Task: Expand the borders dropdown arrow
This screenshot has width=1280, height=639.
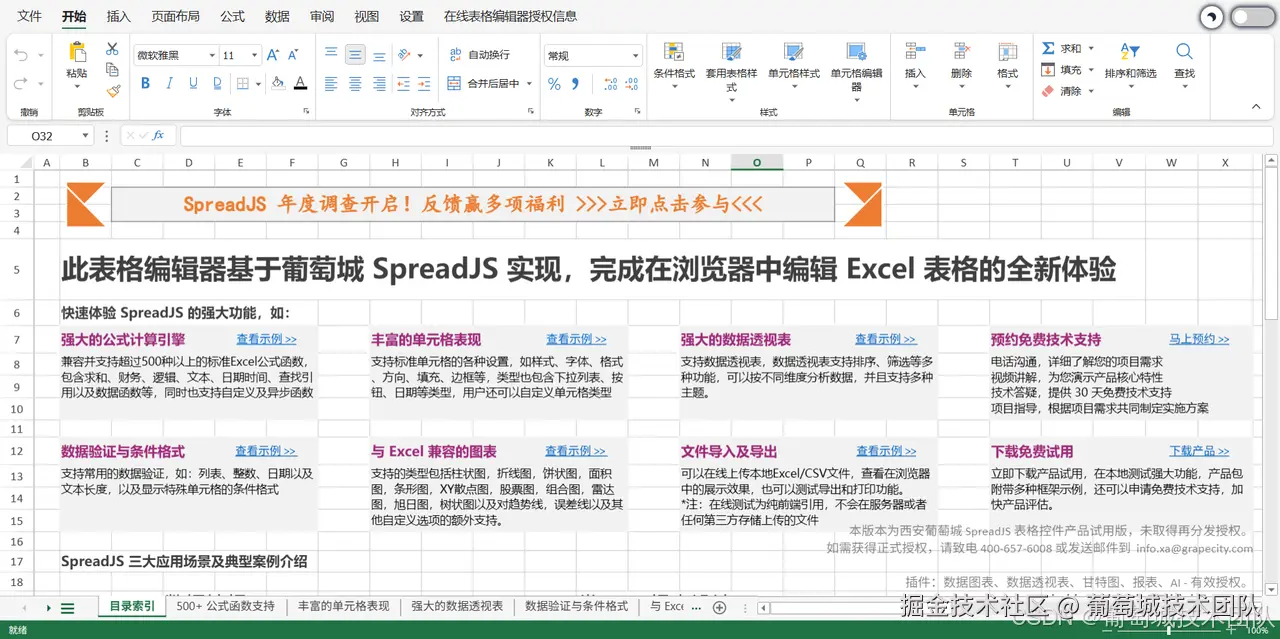Action: tap(258, 84)
